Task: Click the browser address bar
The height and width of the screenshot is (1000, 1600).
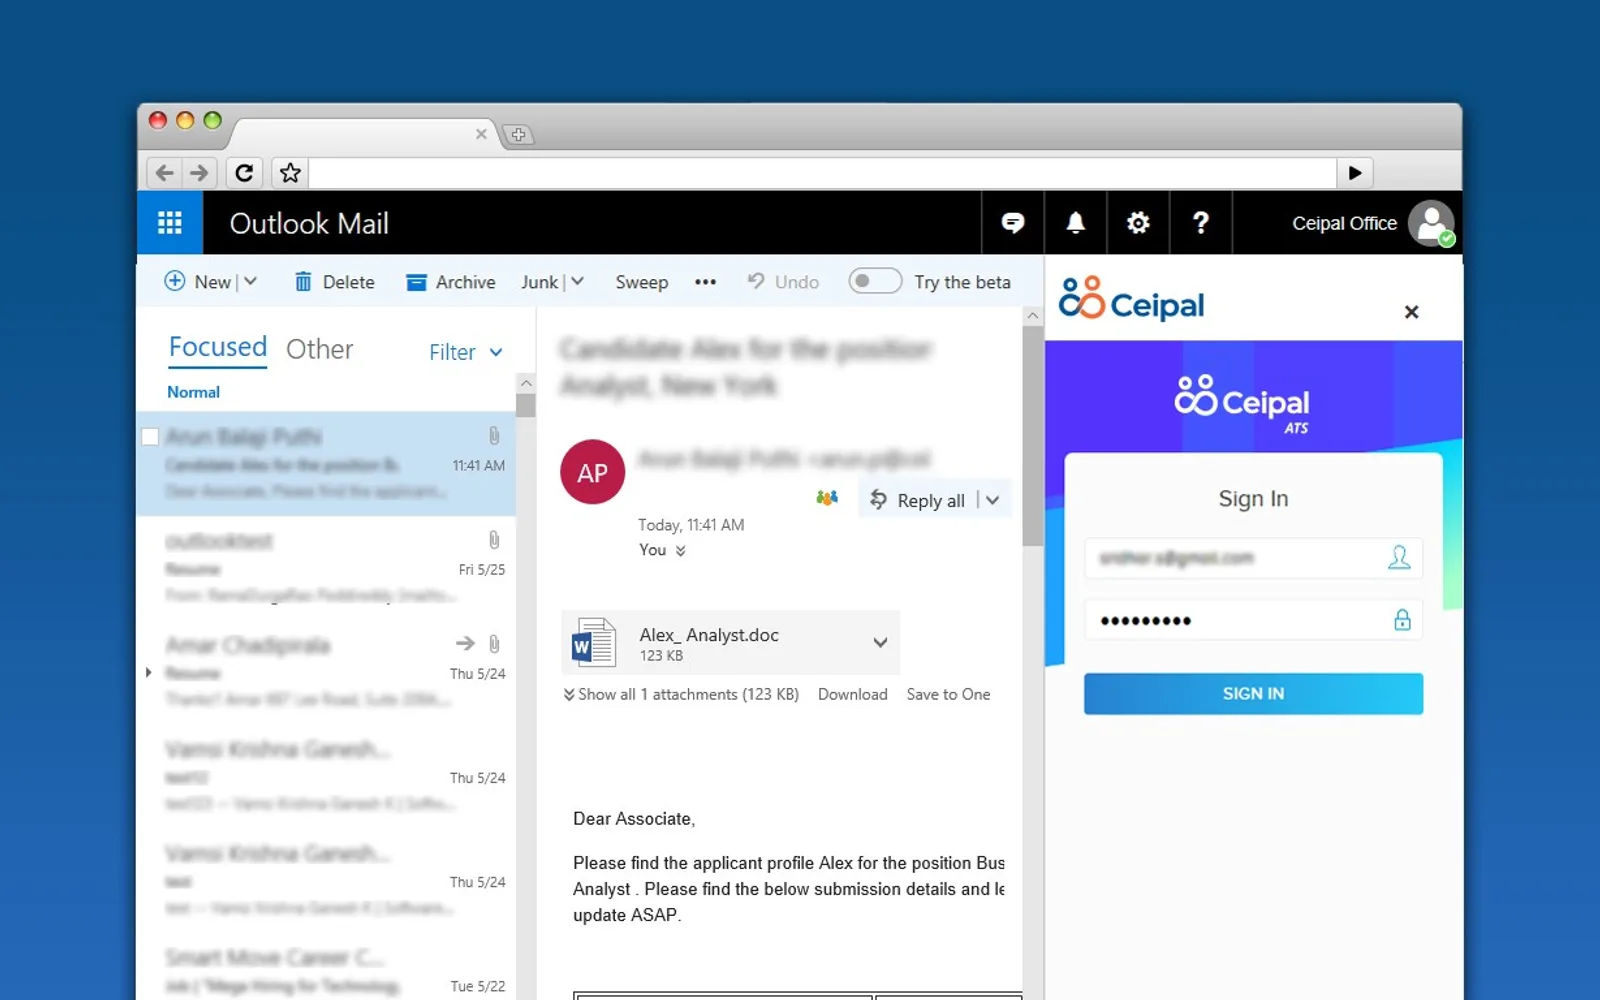Action: click(823, 173)
